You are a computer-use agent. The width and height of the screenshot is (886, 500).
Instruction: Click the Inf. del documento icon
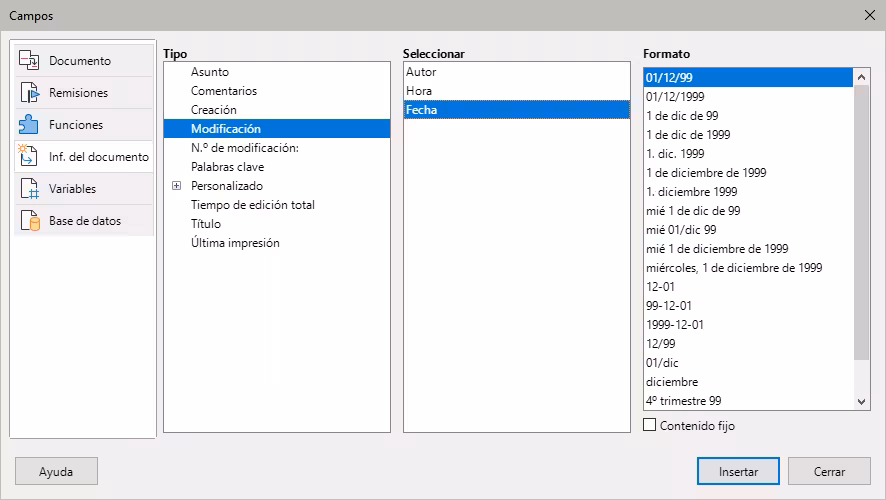[x=29, y=157]
